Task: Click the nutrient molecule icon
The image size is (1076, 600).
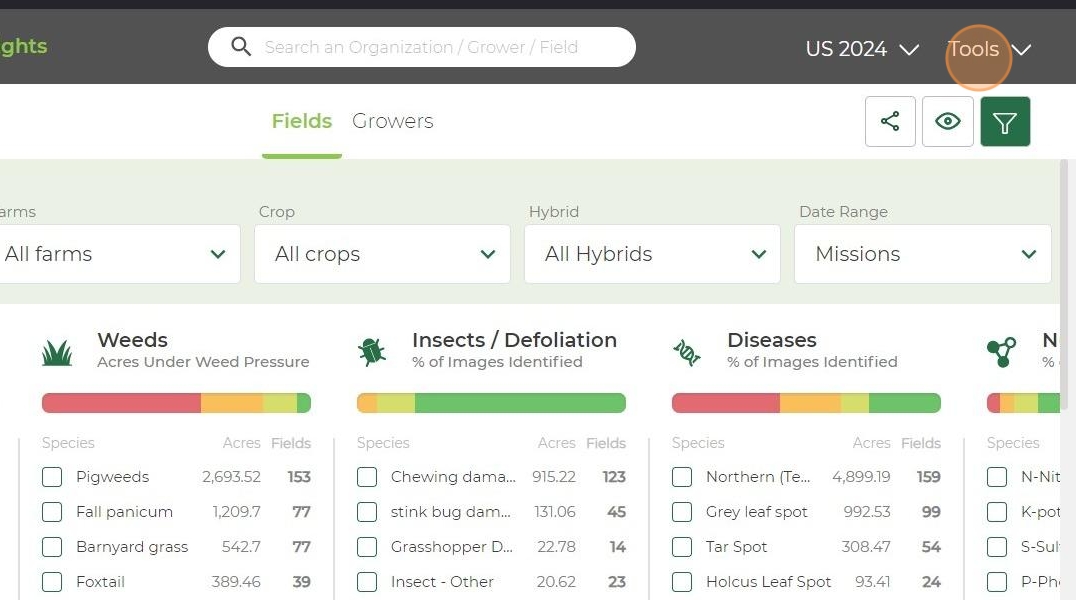Action: pyautogui.click(x=1001, y=351)
